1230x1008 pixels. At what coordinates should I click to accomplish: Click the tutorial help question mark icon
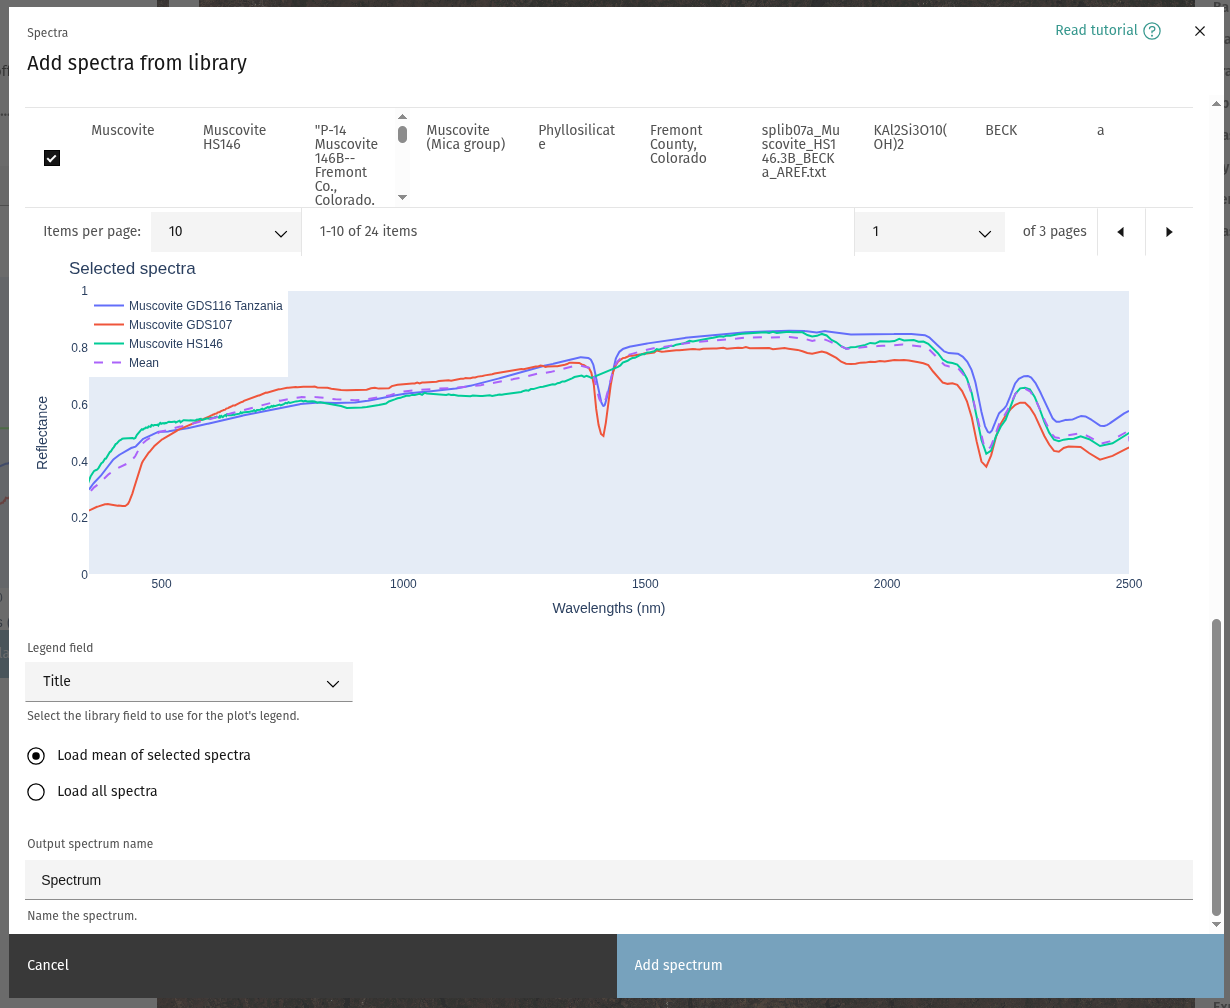coord(1152,31)
